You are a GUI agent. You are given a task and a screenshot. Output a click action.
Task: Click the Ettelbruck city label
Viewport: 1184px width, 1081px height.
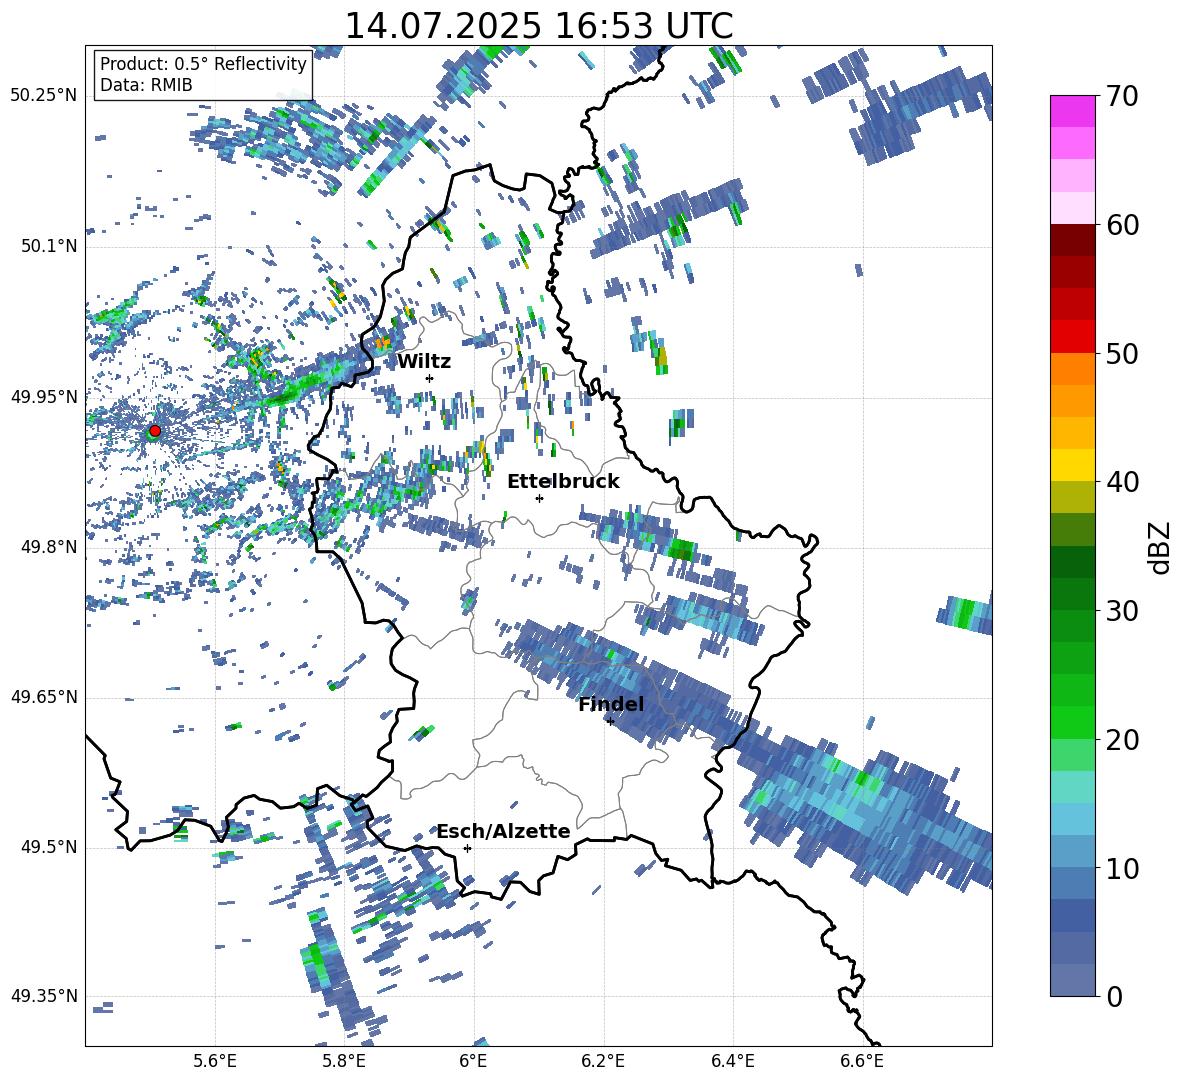pos(563,482)
